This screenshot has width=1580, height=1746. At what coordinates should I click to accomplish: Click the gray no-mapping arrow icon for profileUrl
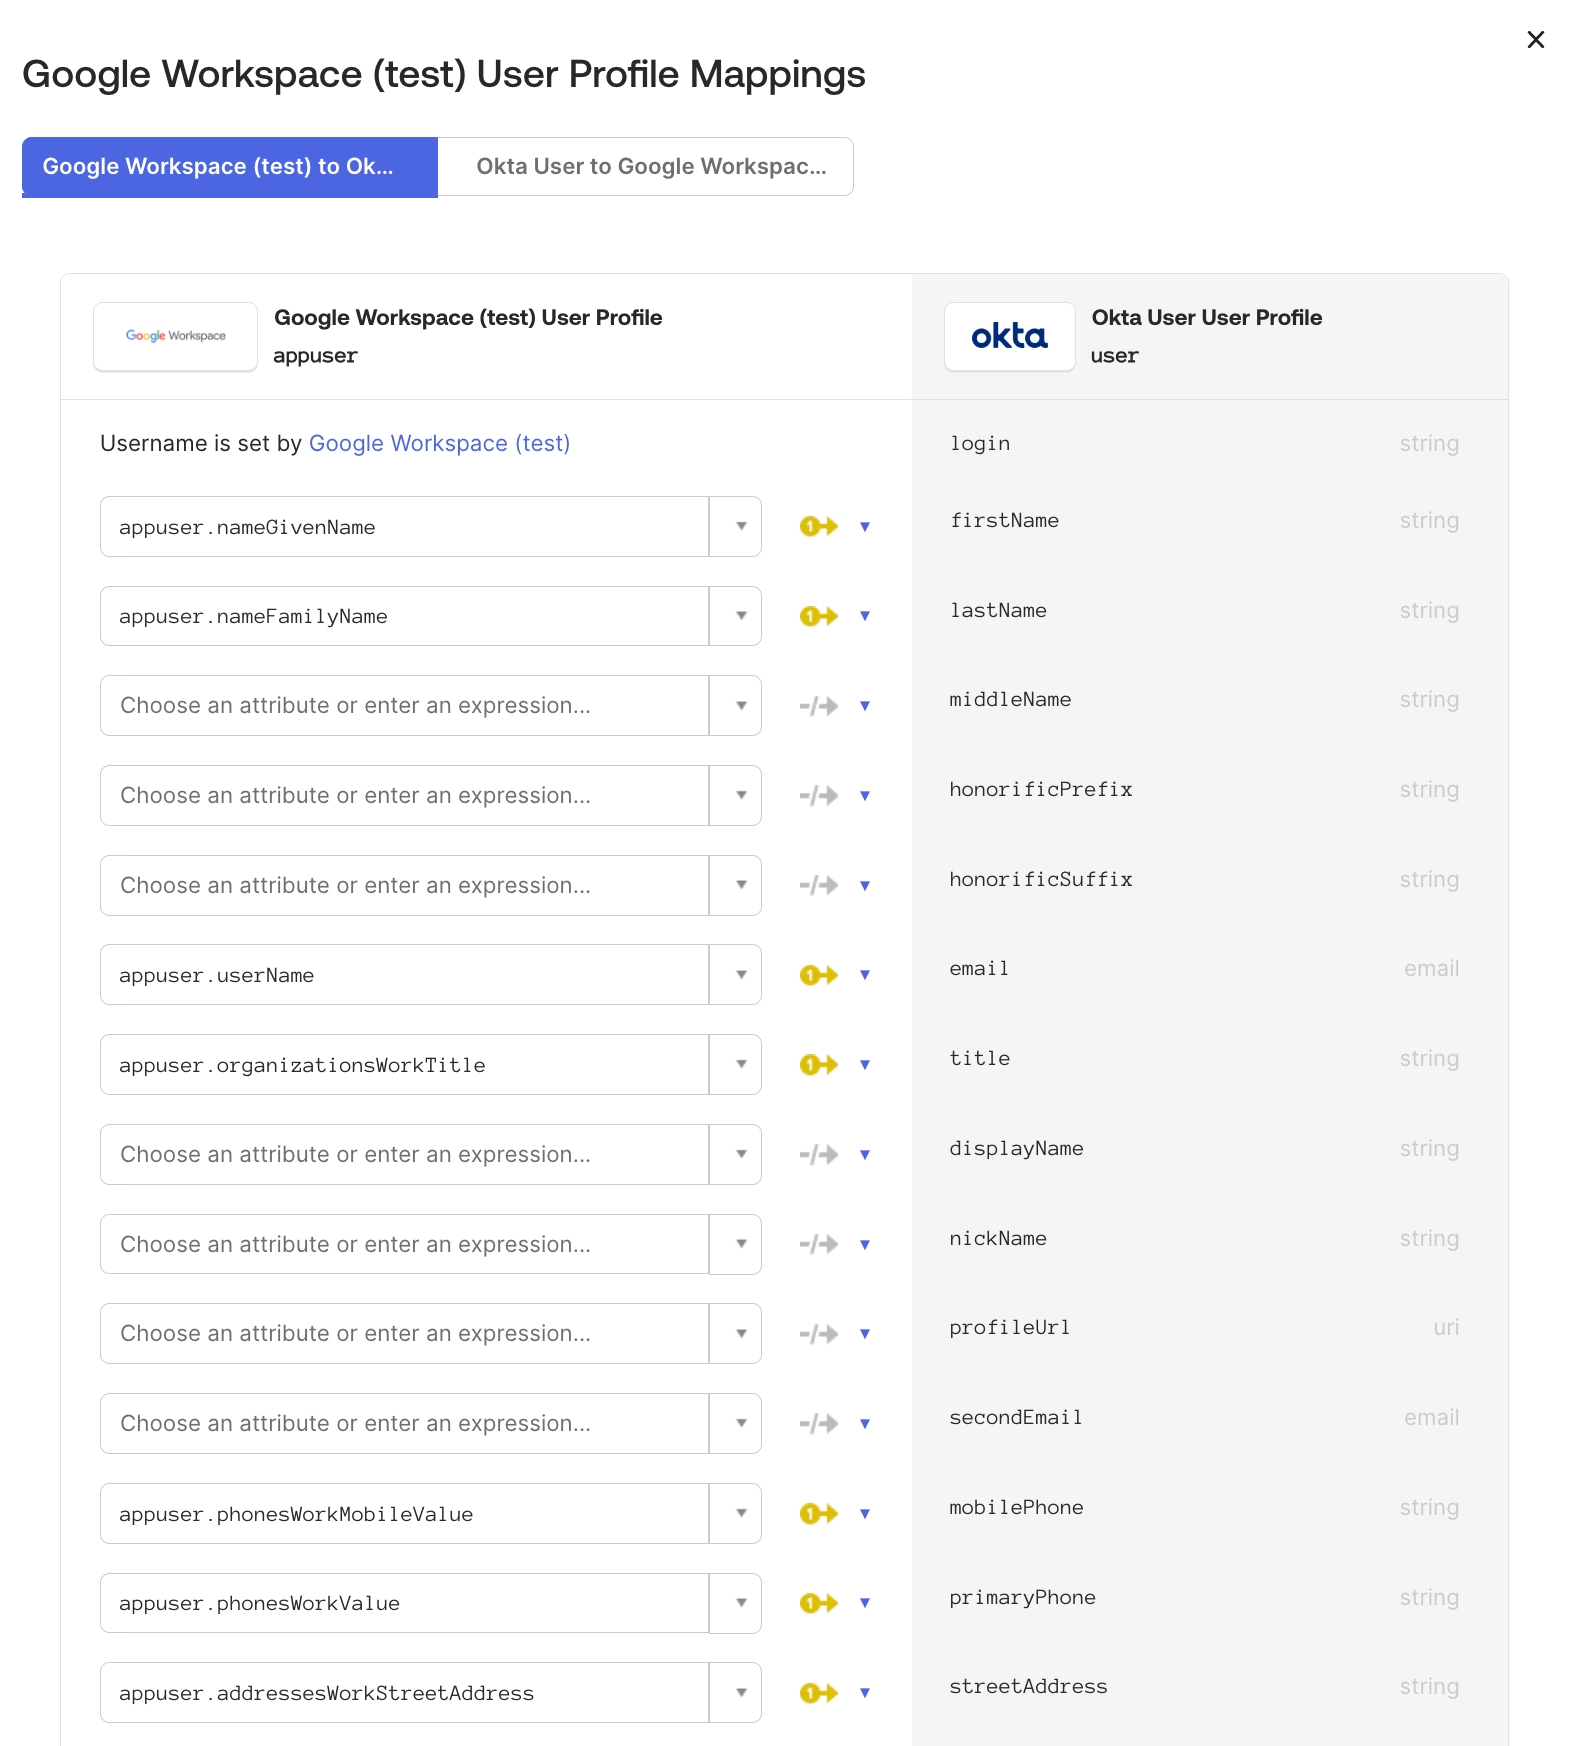pyautogui.click(x=818, y=1334)
